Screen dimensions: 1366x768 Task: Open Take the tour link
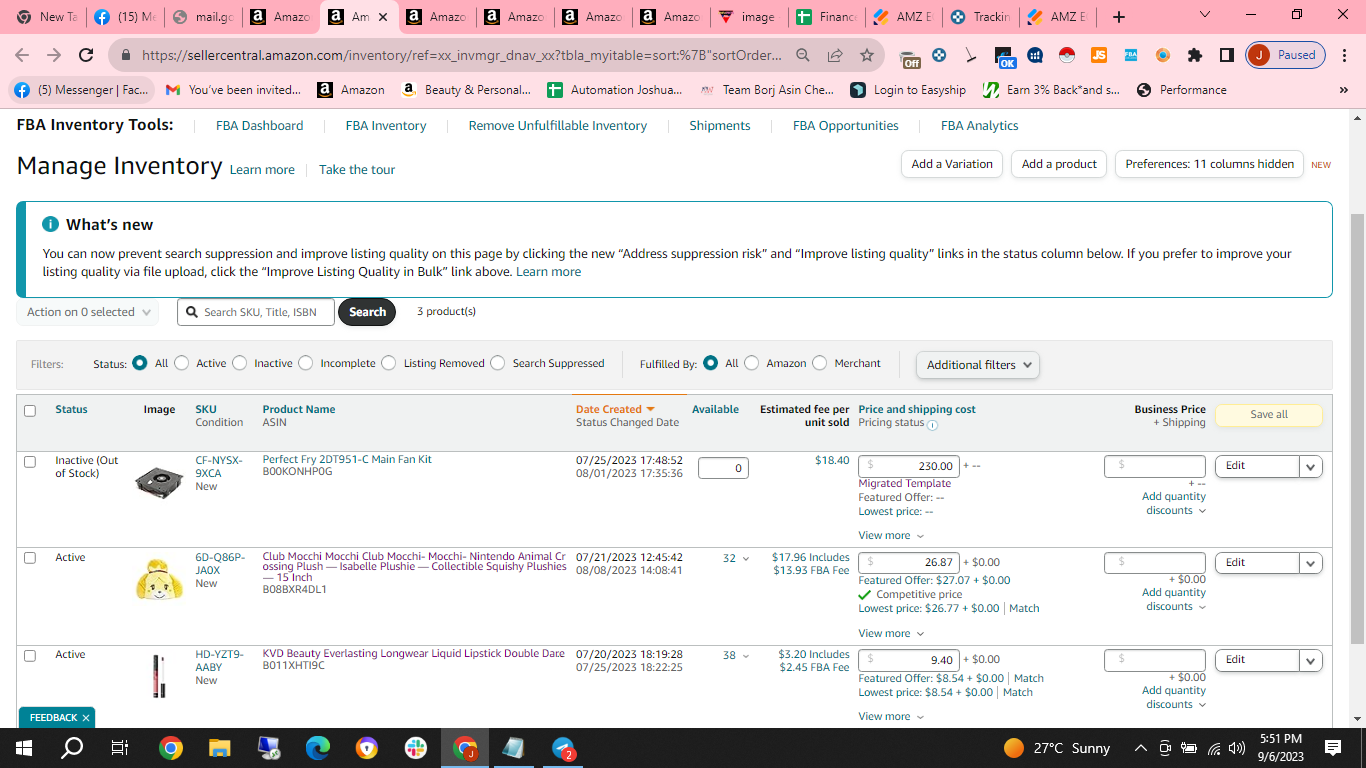(357, 170)
